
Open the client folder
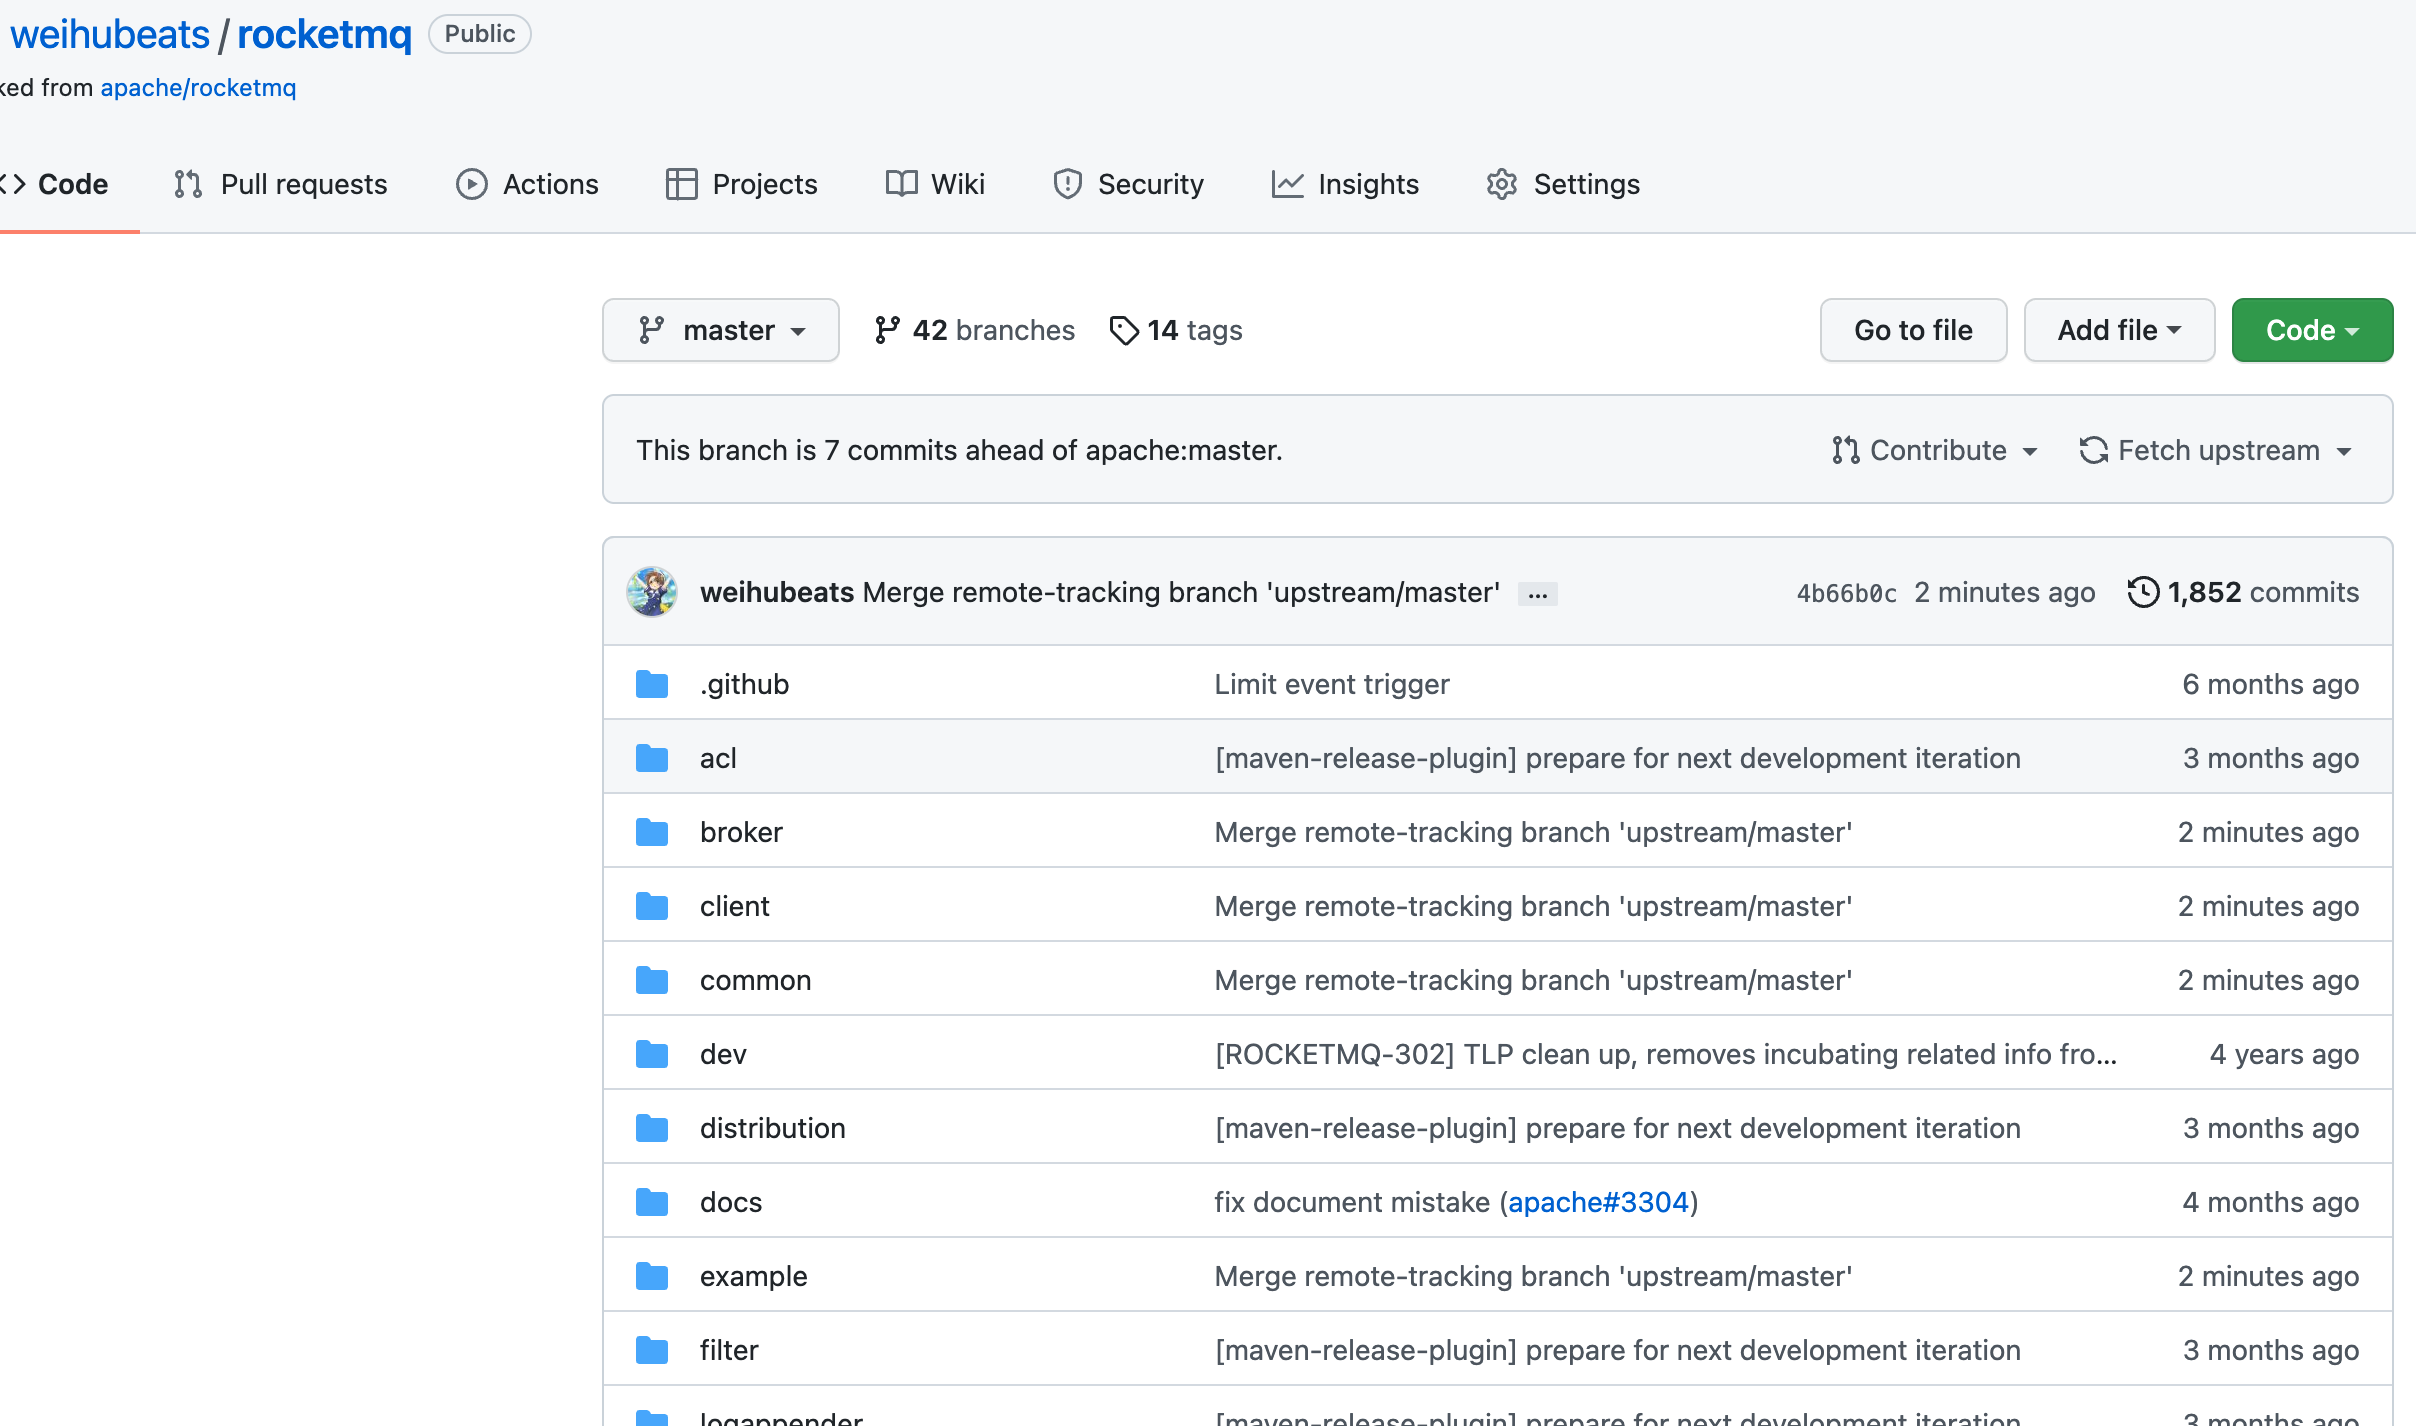pyautogui.click(x=735, y=906)
